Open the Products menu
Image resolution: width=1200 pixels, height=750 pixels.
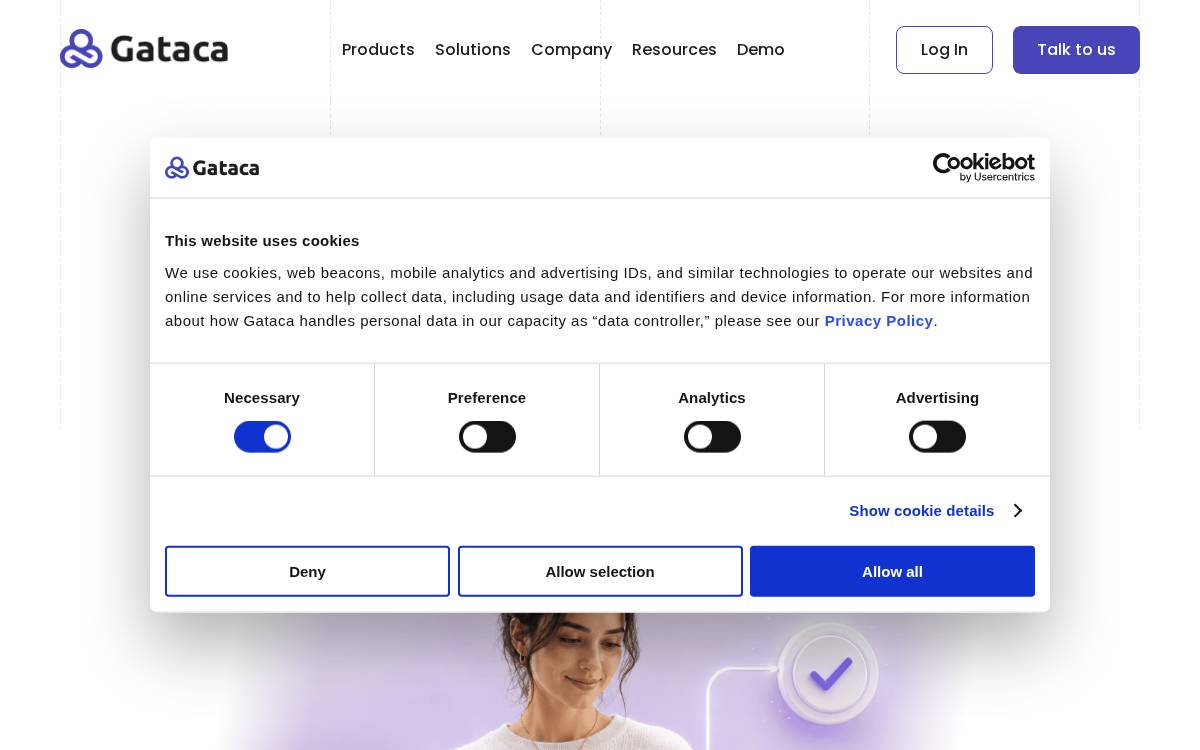378,50
